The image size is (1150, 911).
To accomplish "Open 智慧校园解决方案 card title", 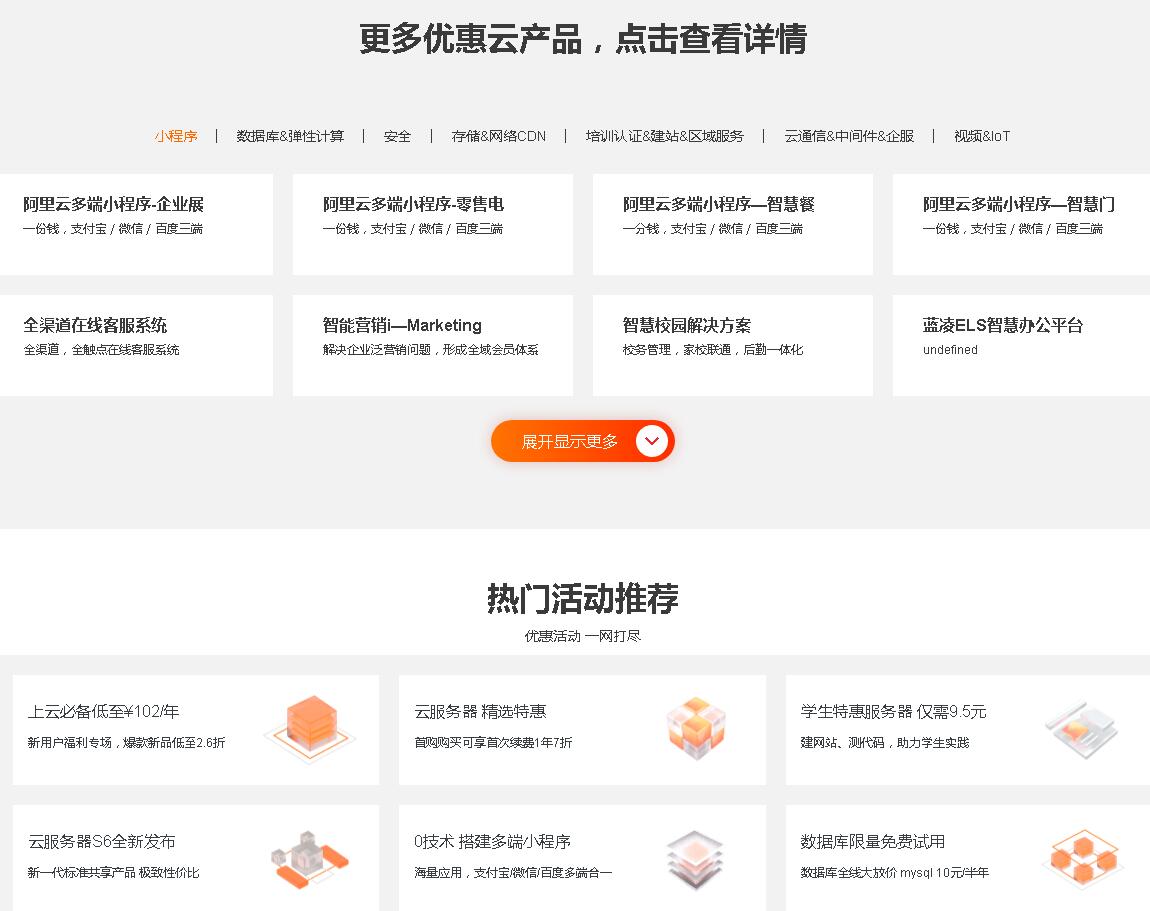I will point(686,325).
